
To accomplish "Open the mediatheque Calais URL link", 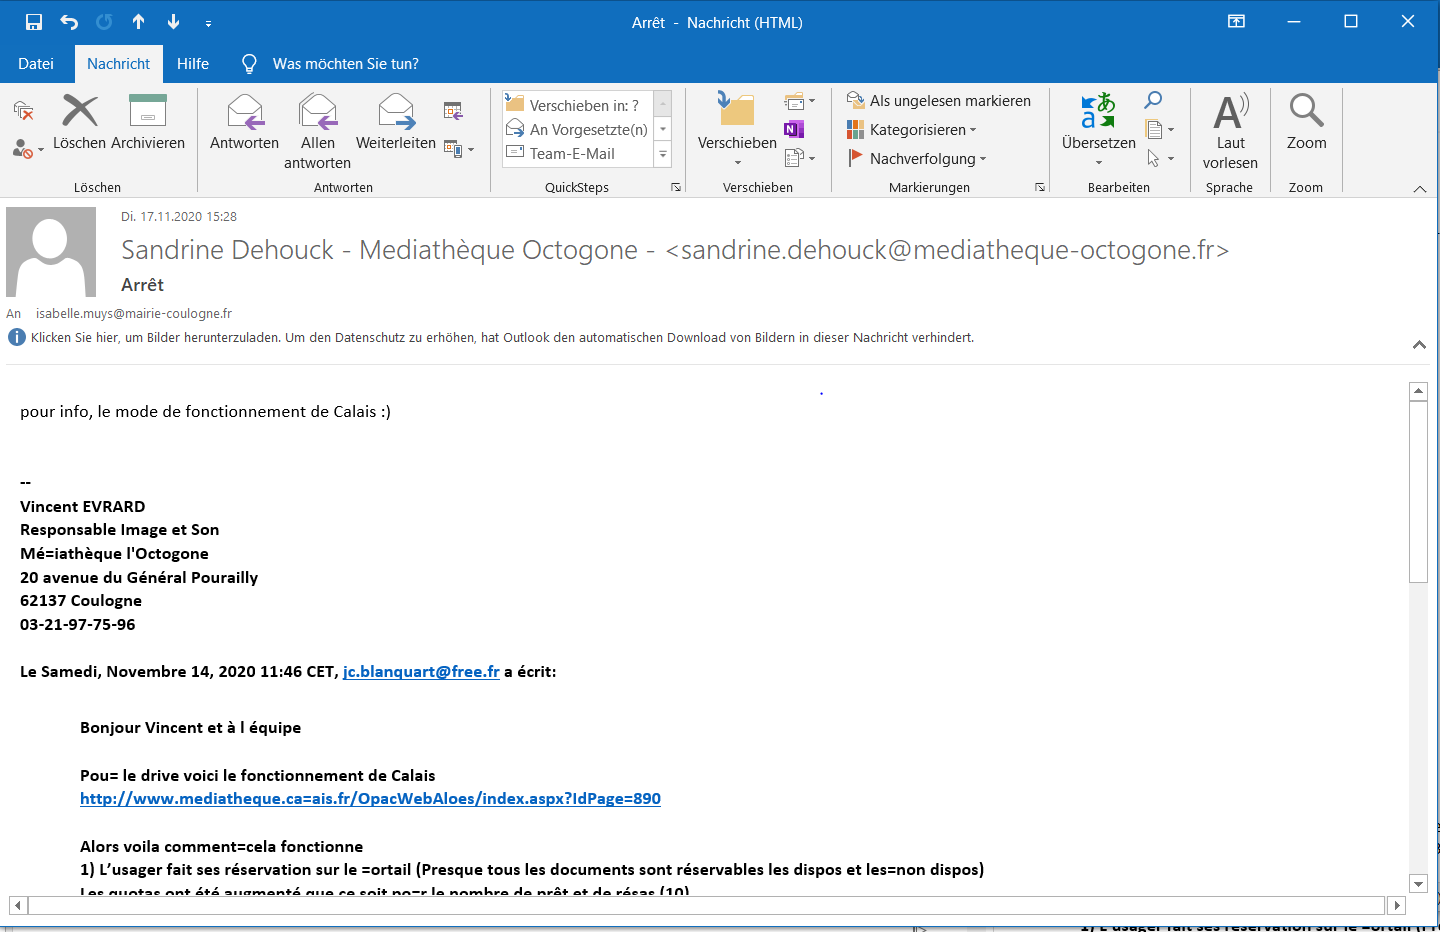I will point(370,799).
